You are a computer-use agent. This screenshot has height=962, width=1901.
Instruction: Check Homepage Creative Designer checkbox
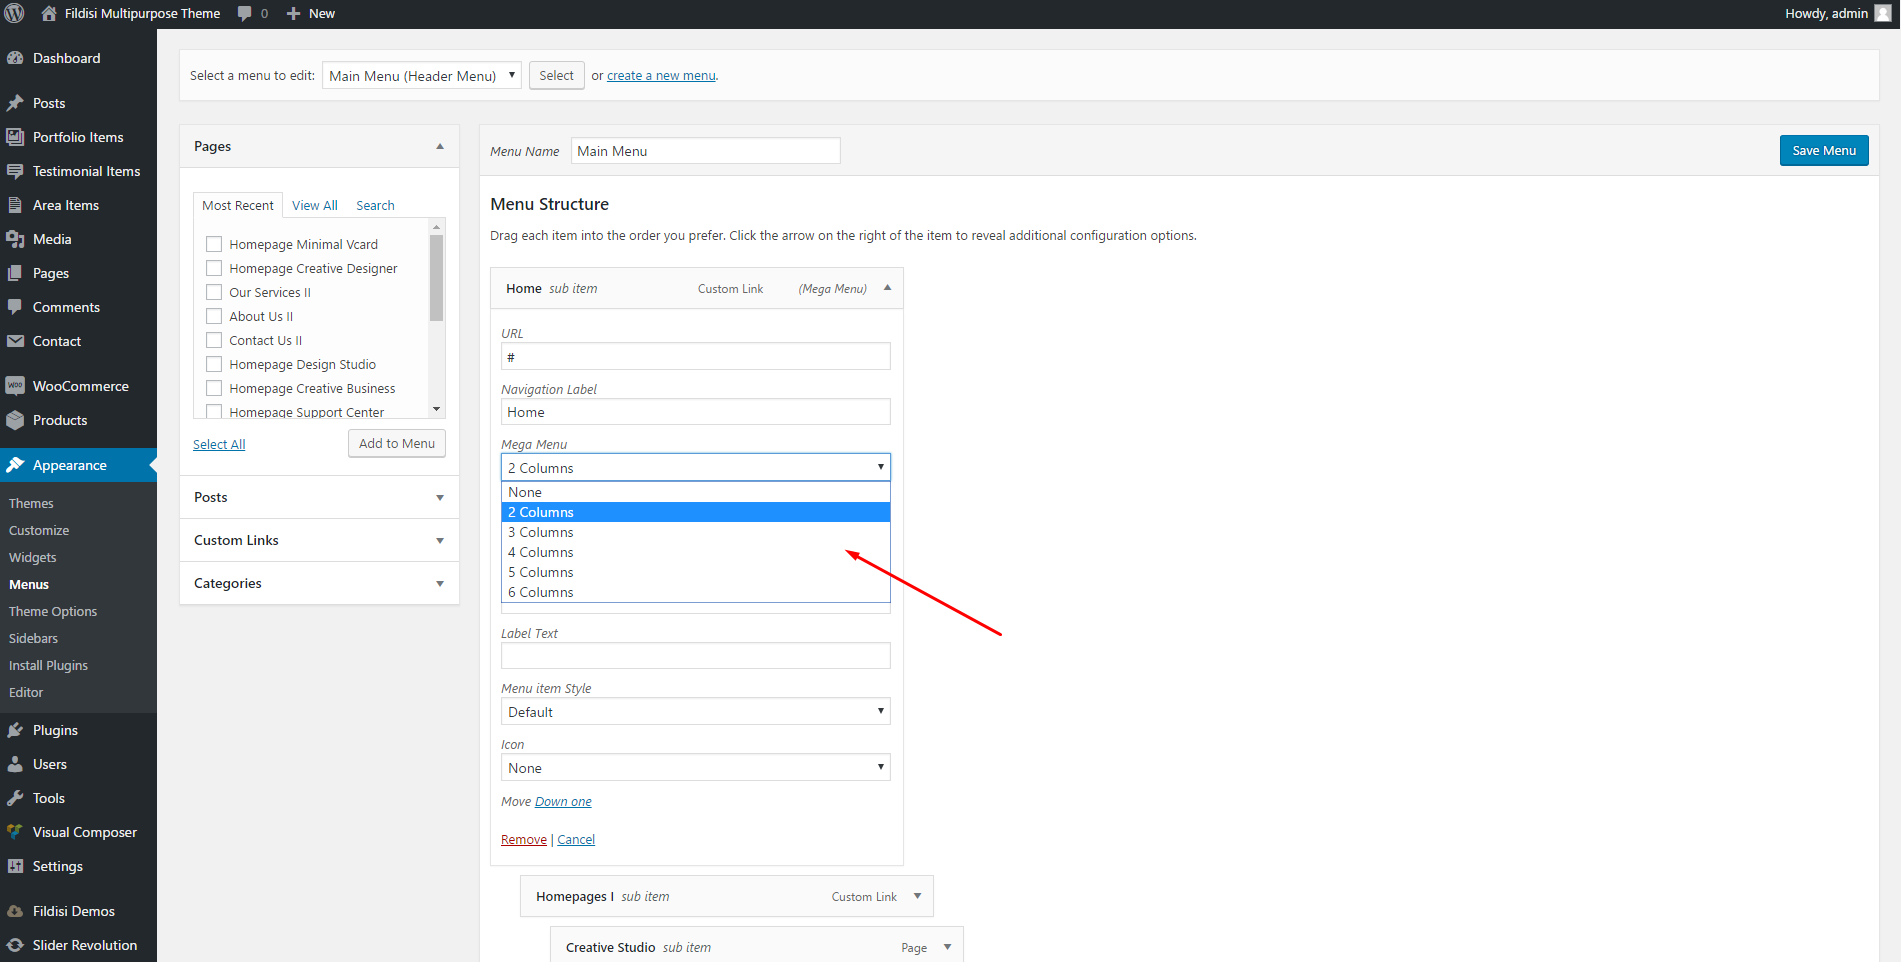coord(214,268)
